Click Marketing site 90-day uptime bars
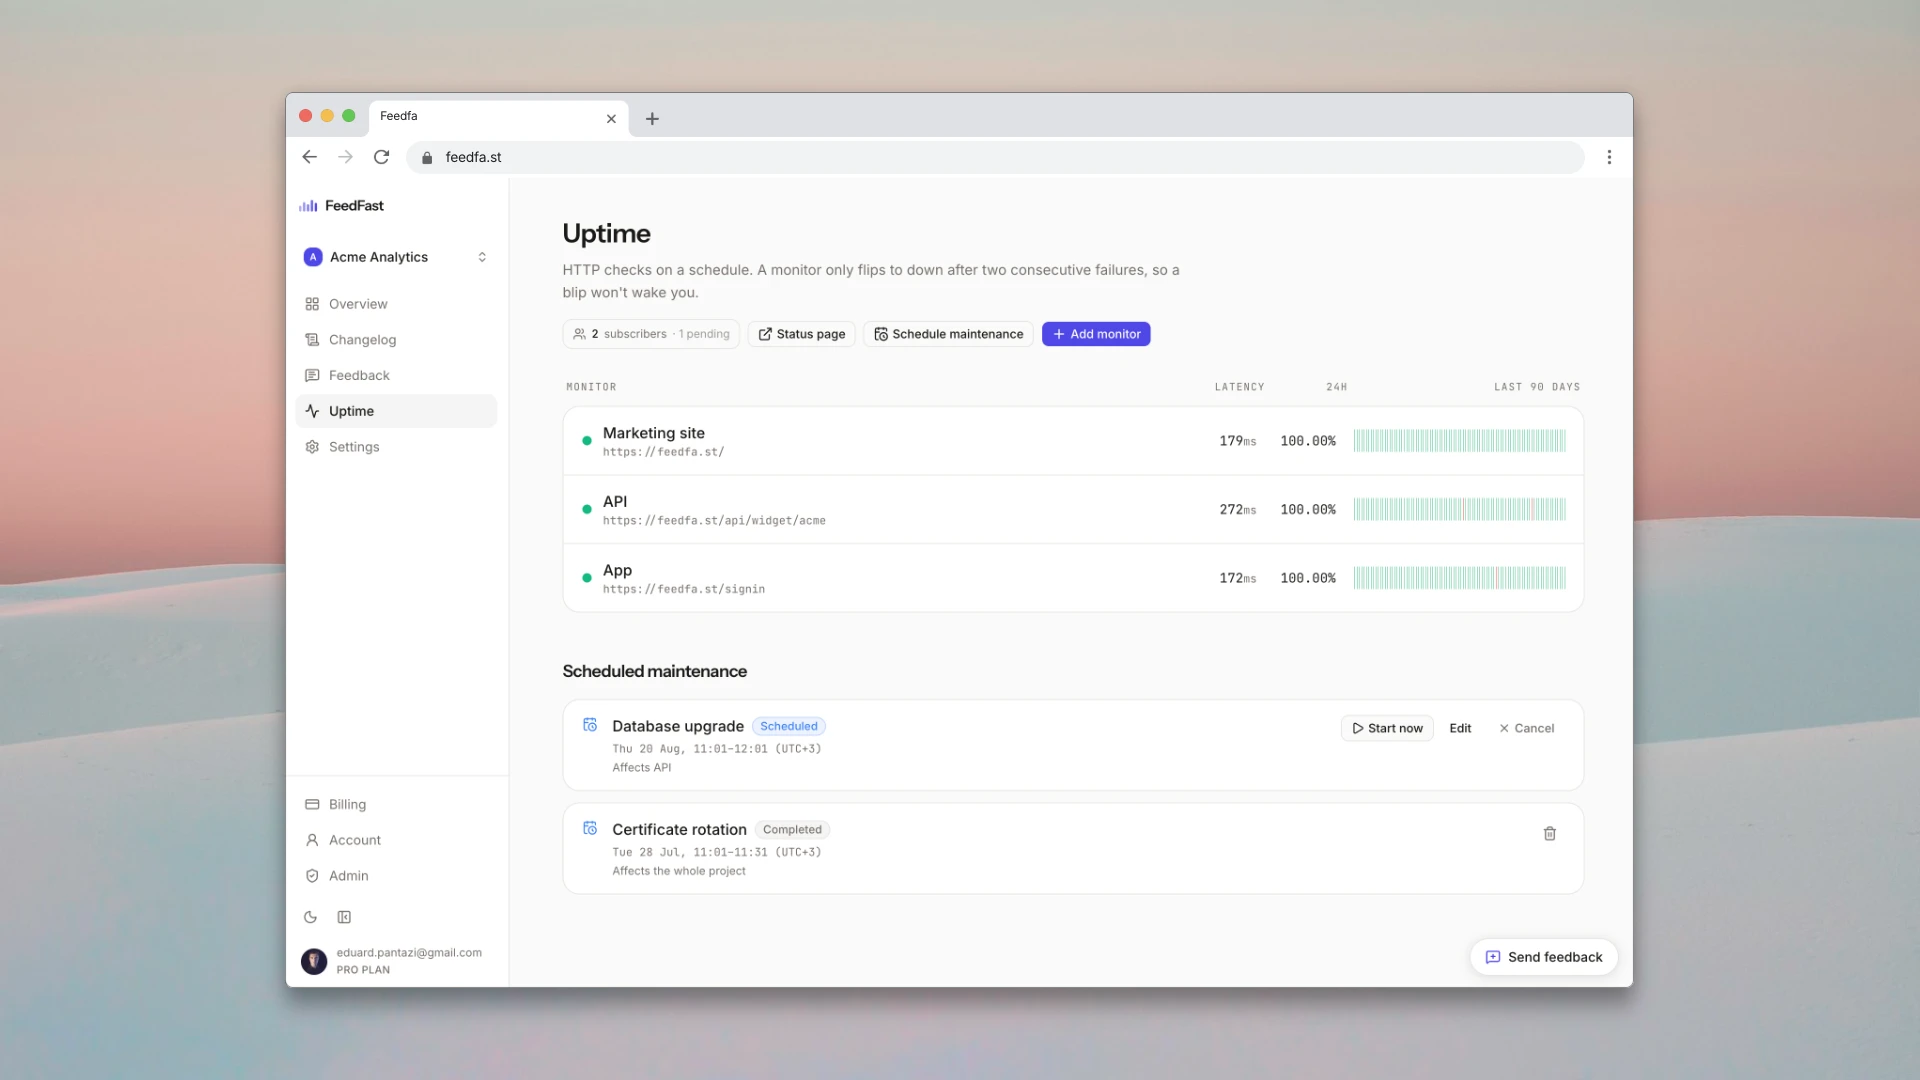1920x1080 pixels. click(x=1460, y=441)
